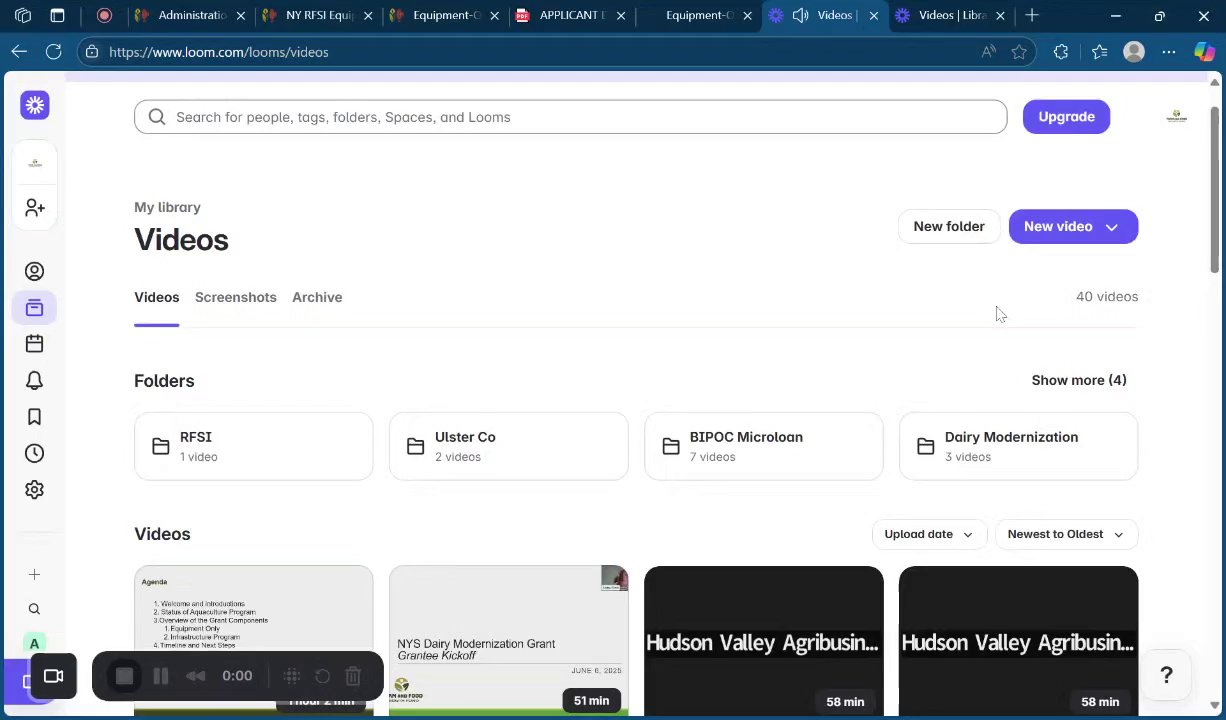The height and width of the screenshot is (720, 1226).
Task: Open the favorites list icon in the toolbar
Action: (x=1099, y=52)
